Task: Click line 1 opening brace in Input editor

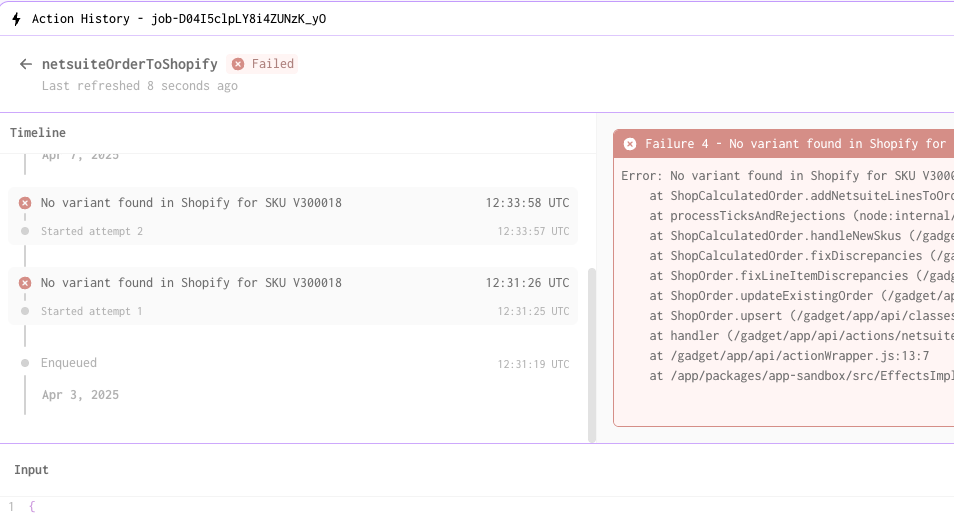Action: click(32, 506)
